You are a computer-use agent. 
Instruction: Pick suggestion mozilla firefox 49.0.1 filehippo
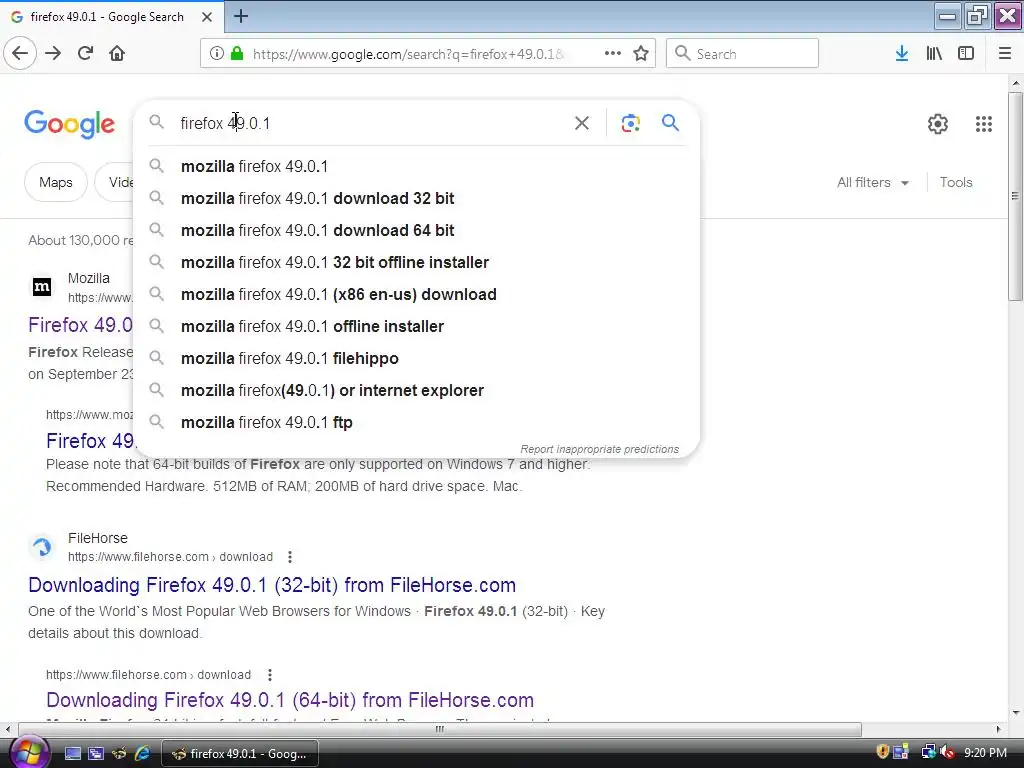tap(417, 358)
